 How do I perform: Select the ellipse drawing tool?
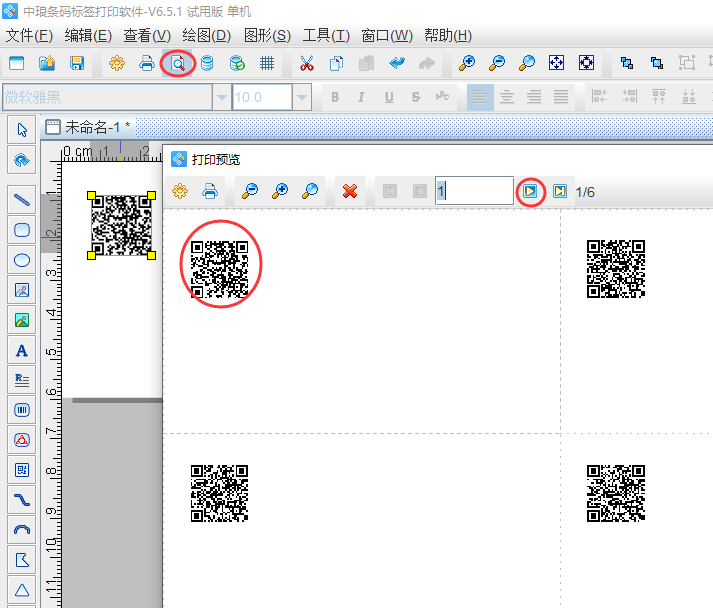[22, 260]
